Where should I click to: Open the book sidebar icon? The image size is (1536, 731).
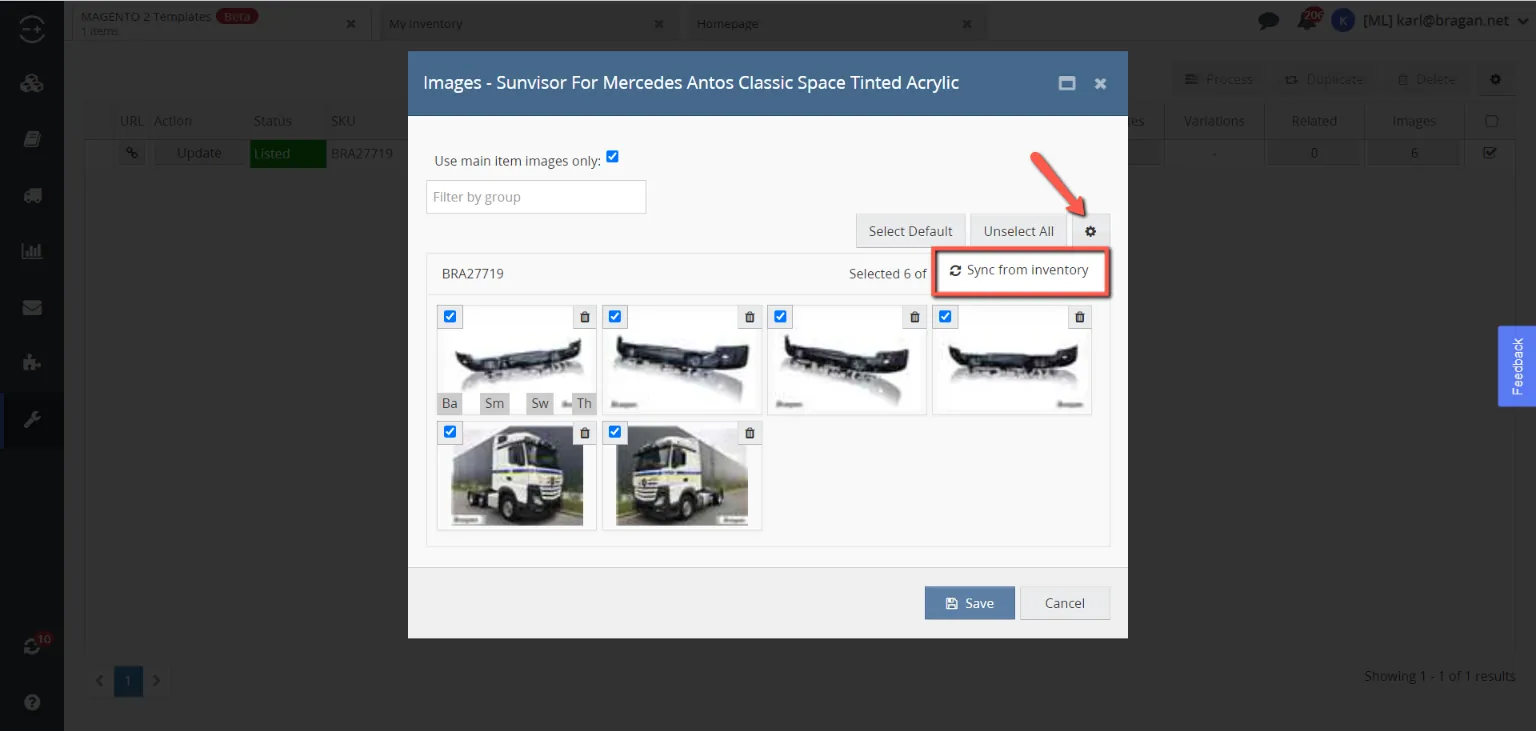[32, 140]
